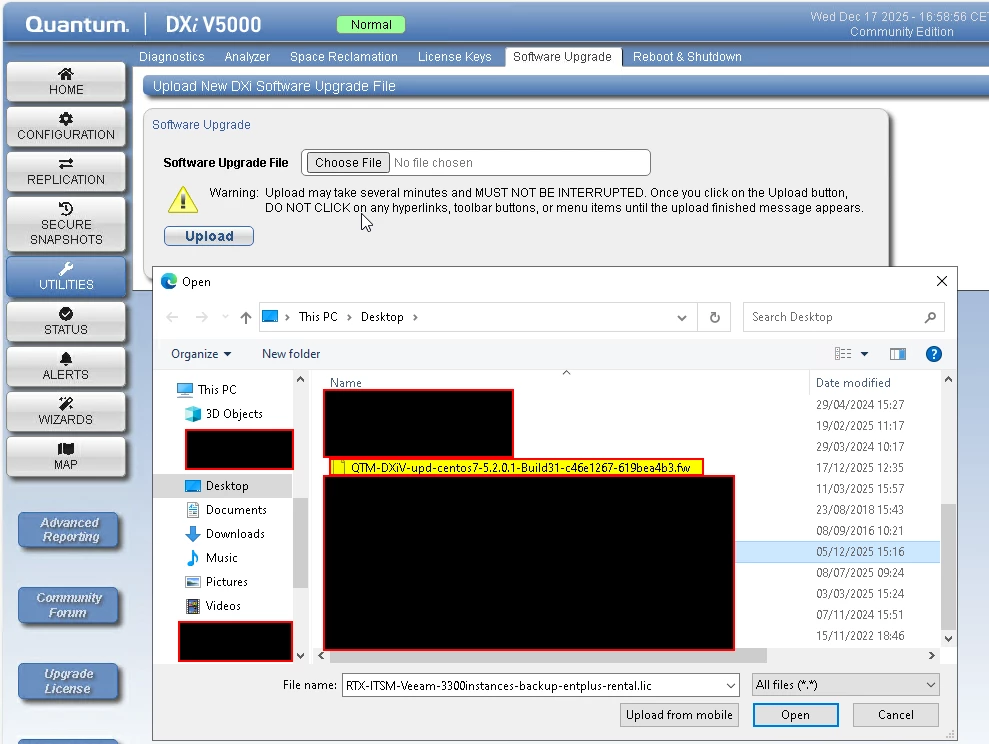The image size is (989, 744).
Task: Go forward in the Open dialog
Action: [x=201, y=317]
